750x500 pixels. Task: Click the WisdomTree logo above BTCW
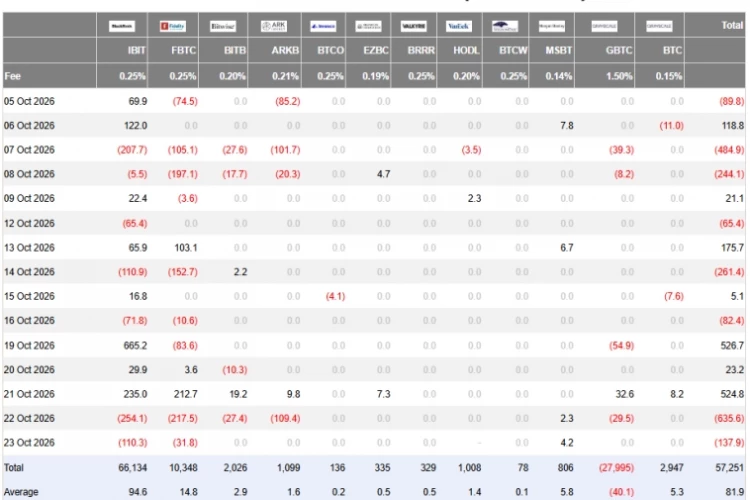pyautogui.click(x=505, y=26)
